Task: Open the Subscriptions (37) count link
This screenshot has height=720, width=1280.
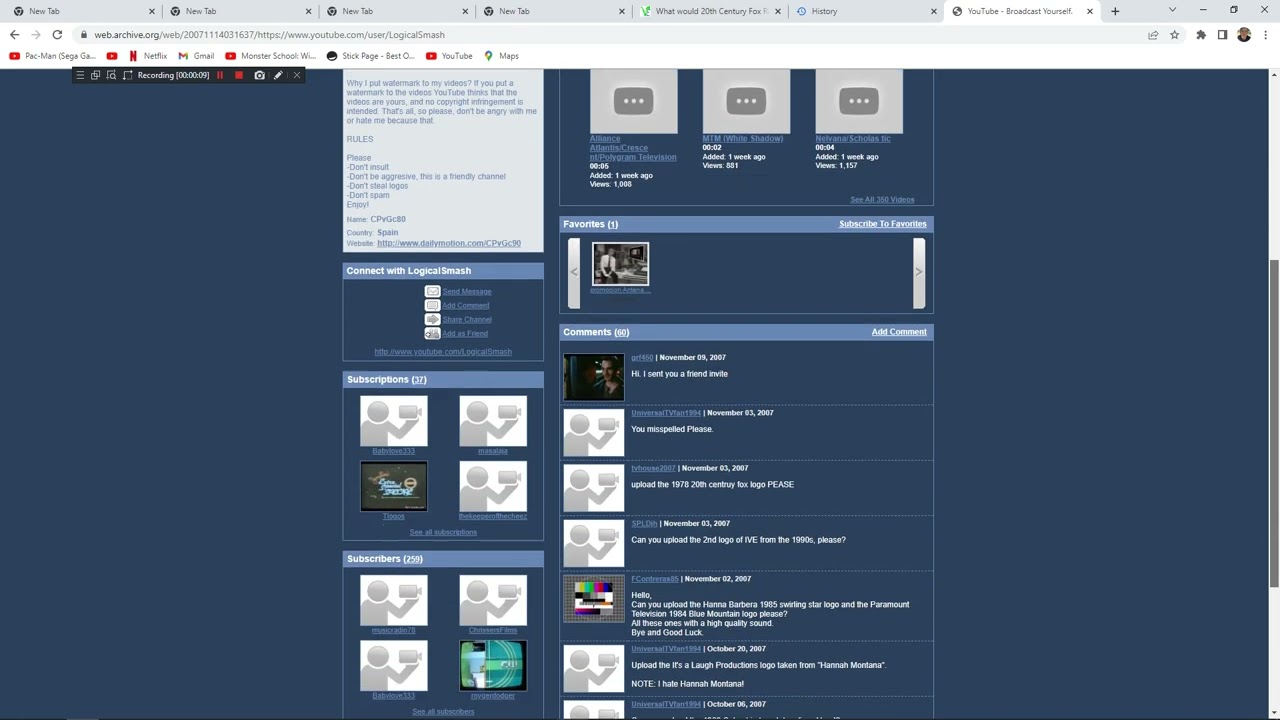Action: (418, 380)
